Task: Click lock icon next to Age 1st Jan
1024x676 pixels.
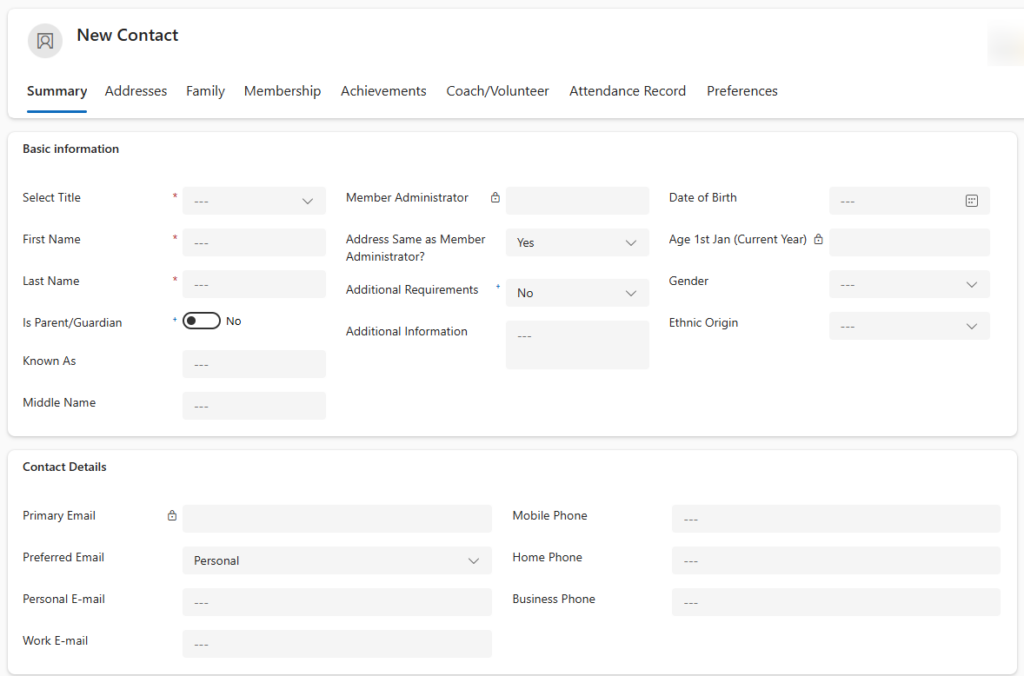Action: coord(818,240)
